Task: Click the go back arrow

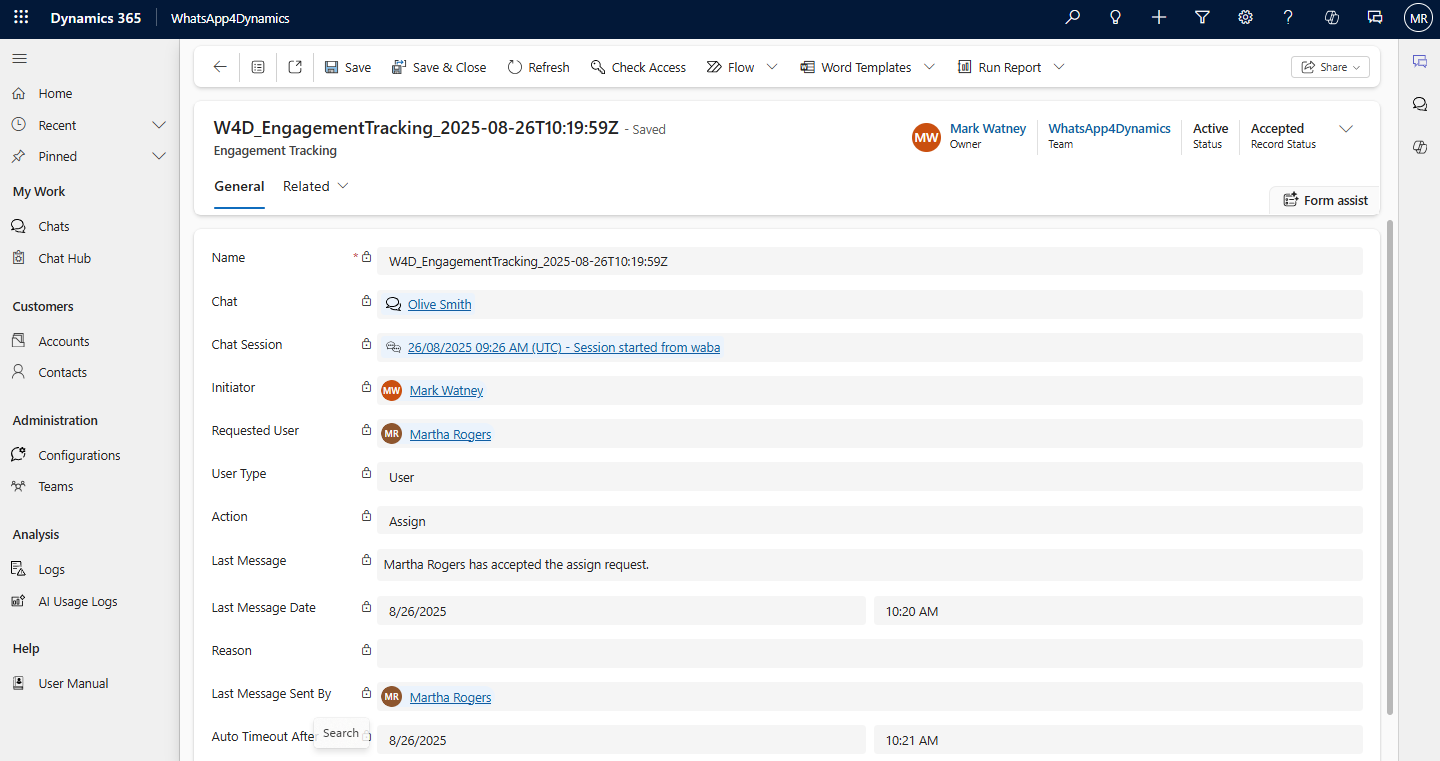Action: (220, 67)
